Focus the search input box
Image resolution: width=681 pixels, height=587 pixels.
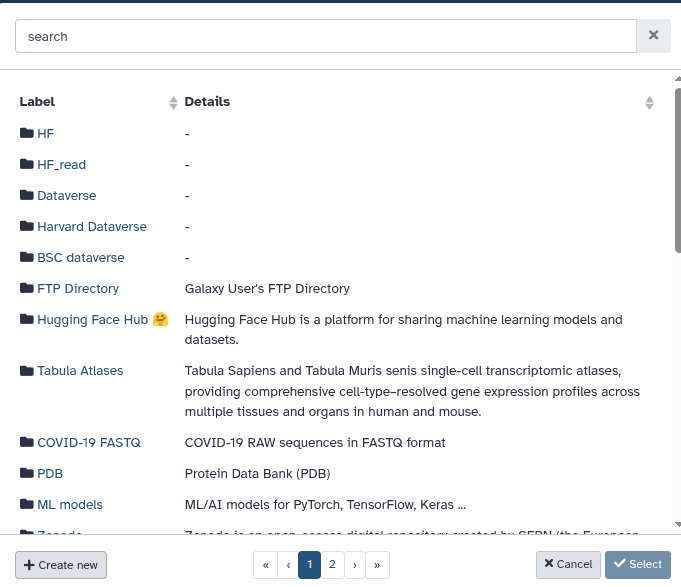[326, 36]
